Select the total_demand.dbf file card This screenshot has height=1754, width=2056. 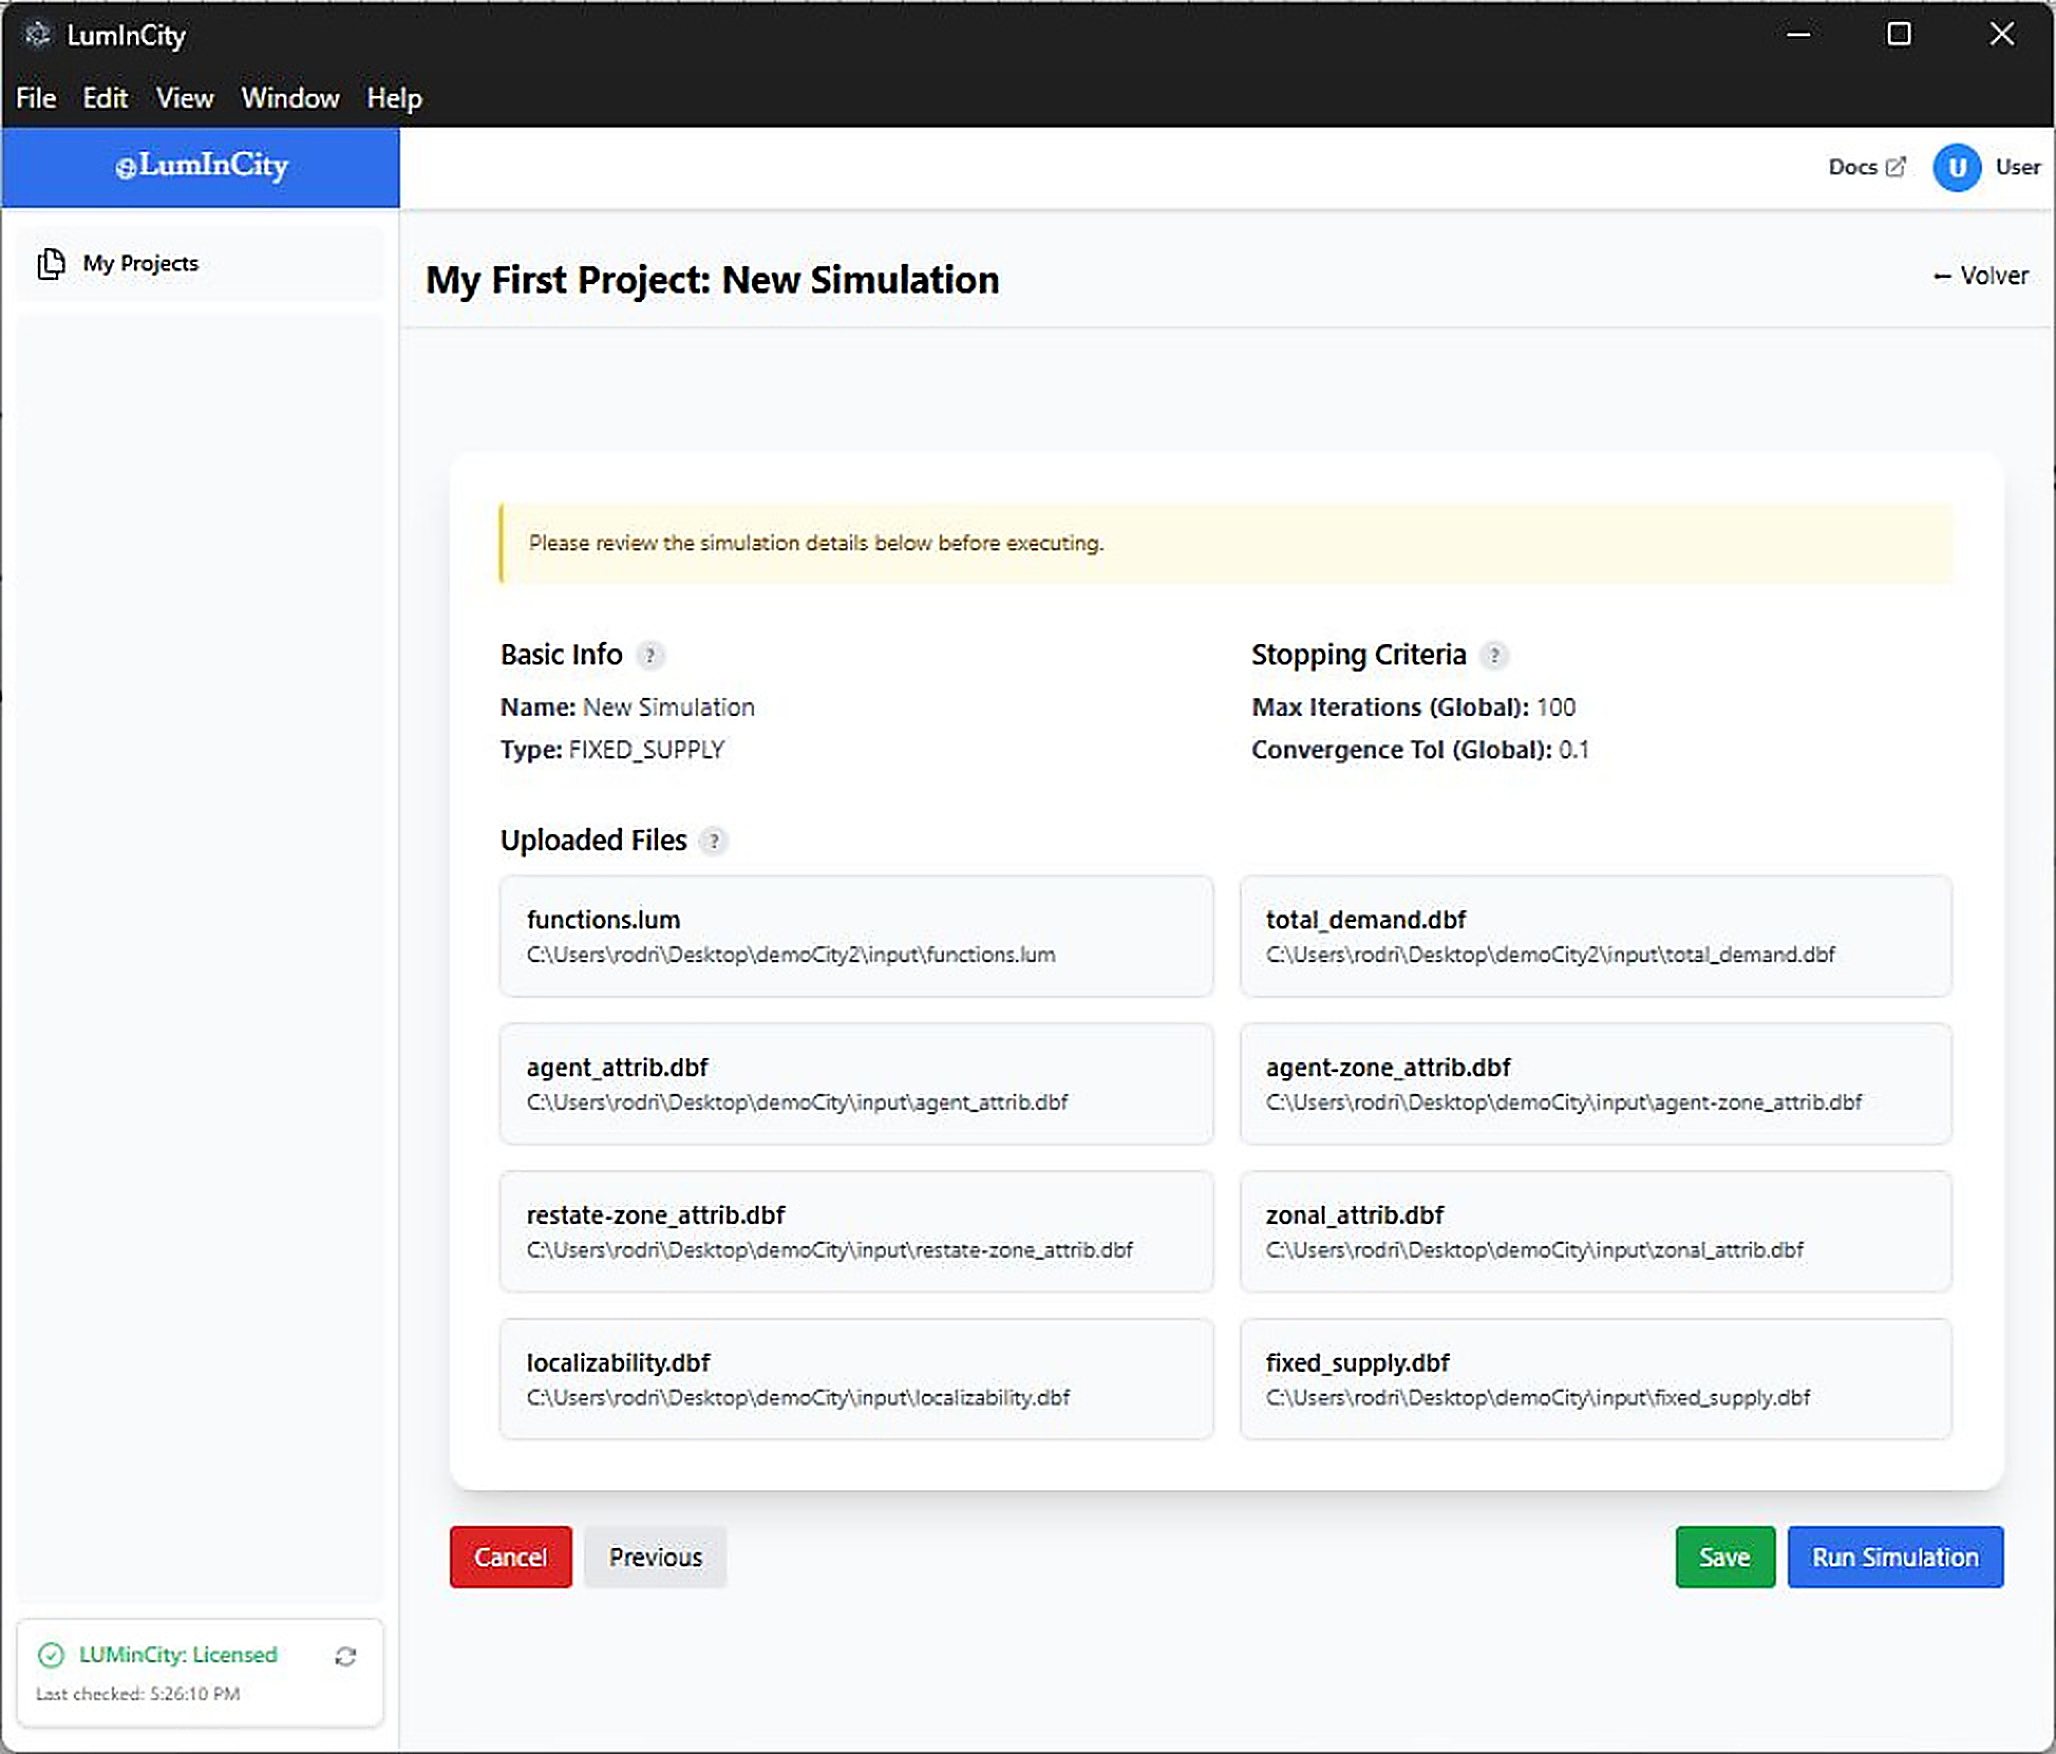(x=1596, y=936)
